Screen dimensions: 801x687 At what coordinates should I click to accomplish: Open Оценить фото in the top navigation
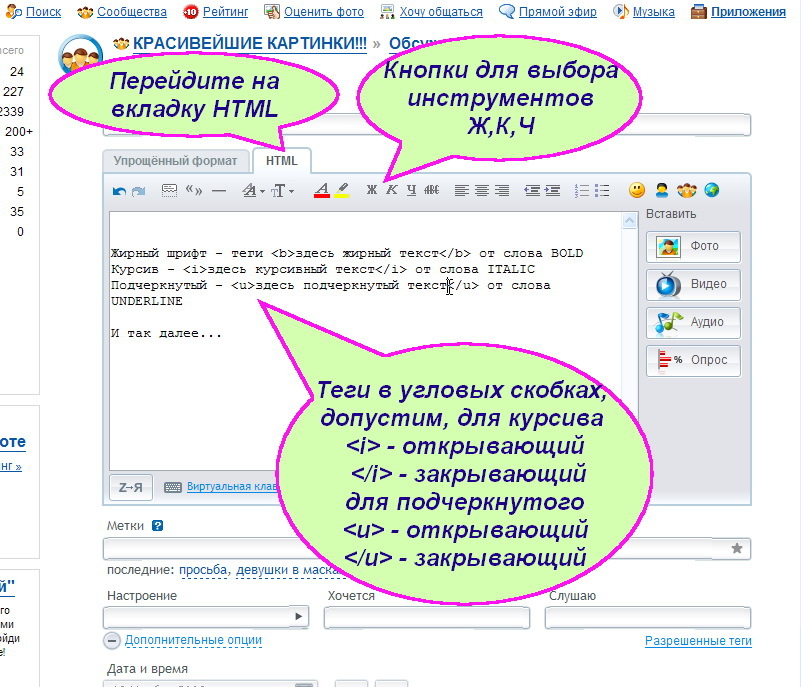click(324, 11)
